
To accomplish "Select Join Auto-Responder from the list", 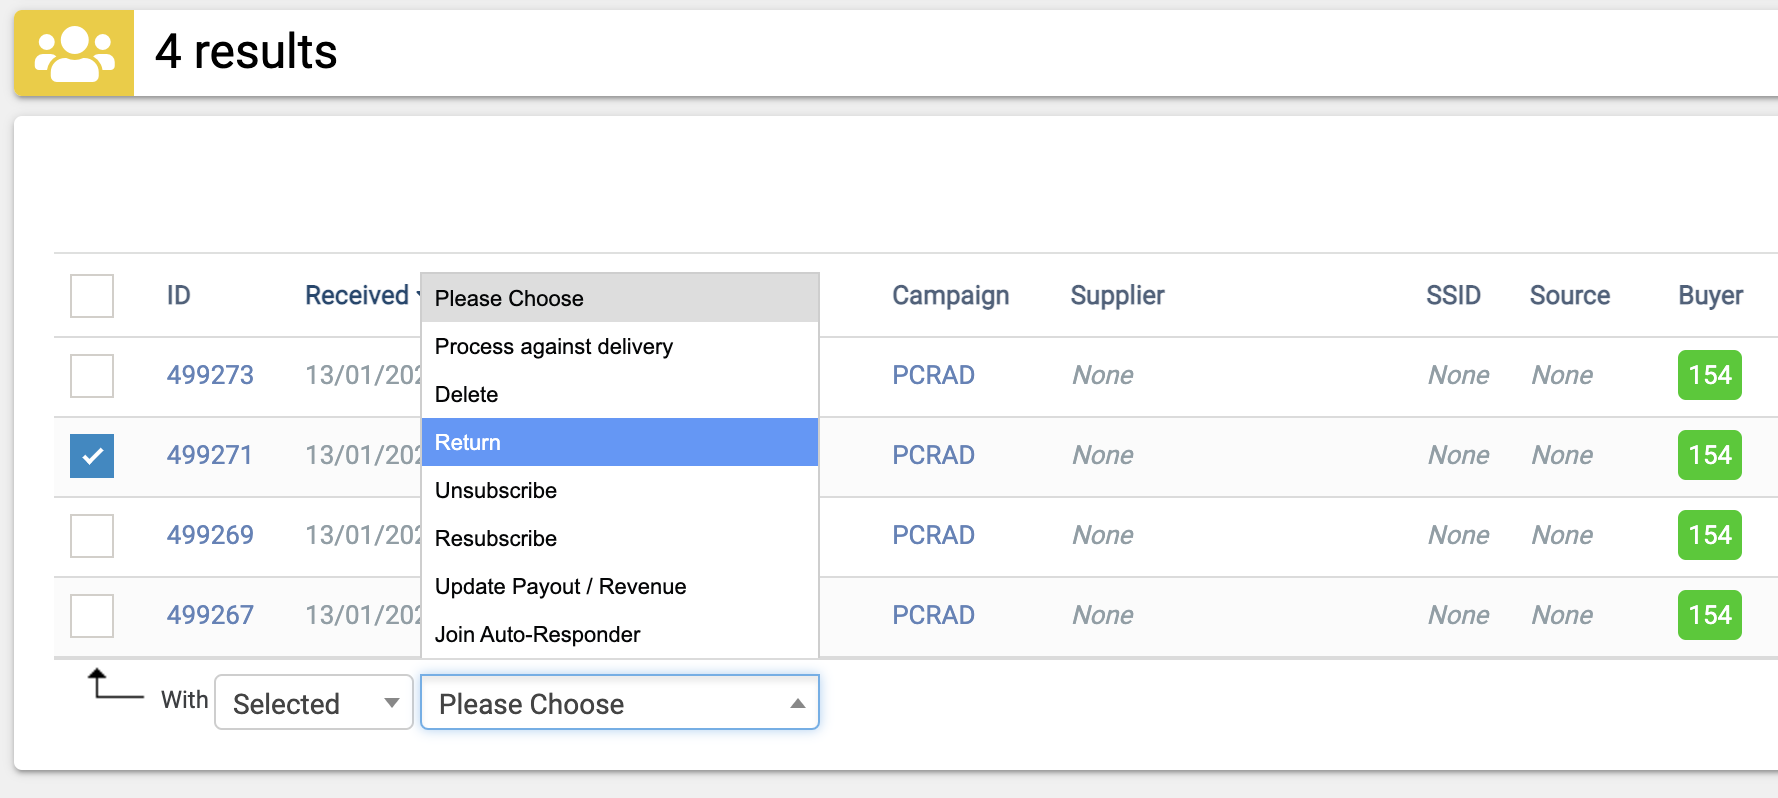I will coord(620,634).
